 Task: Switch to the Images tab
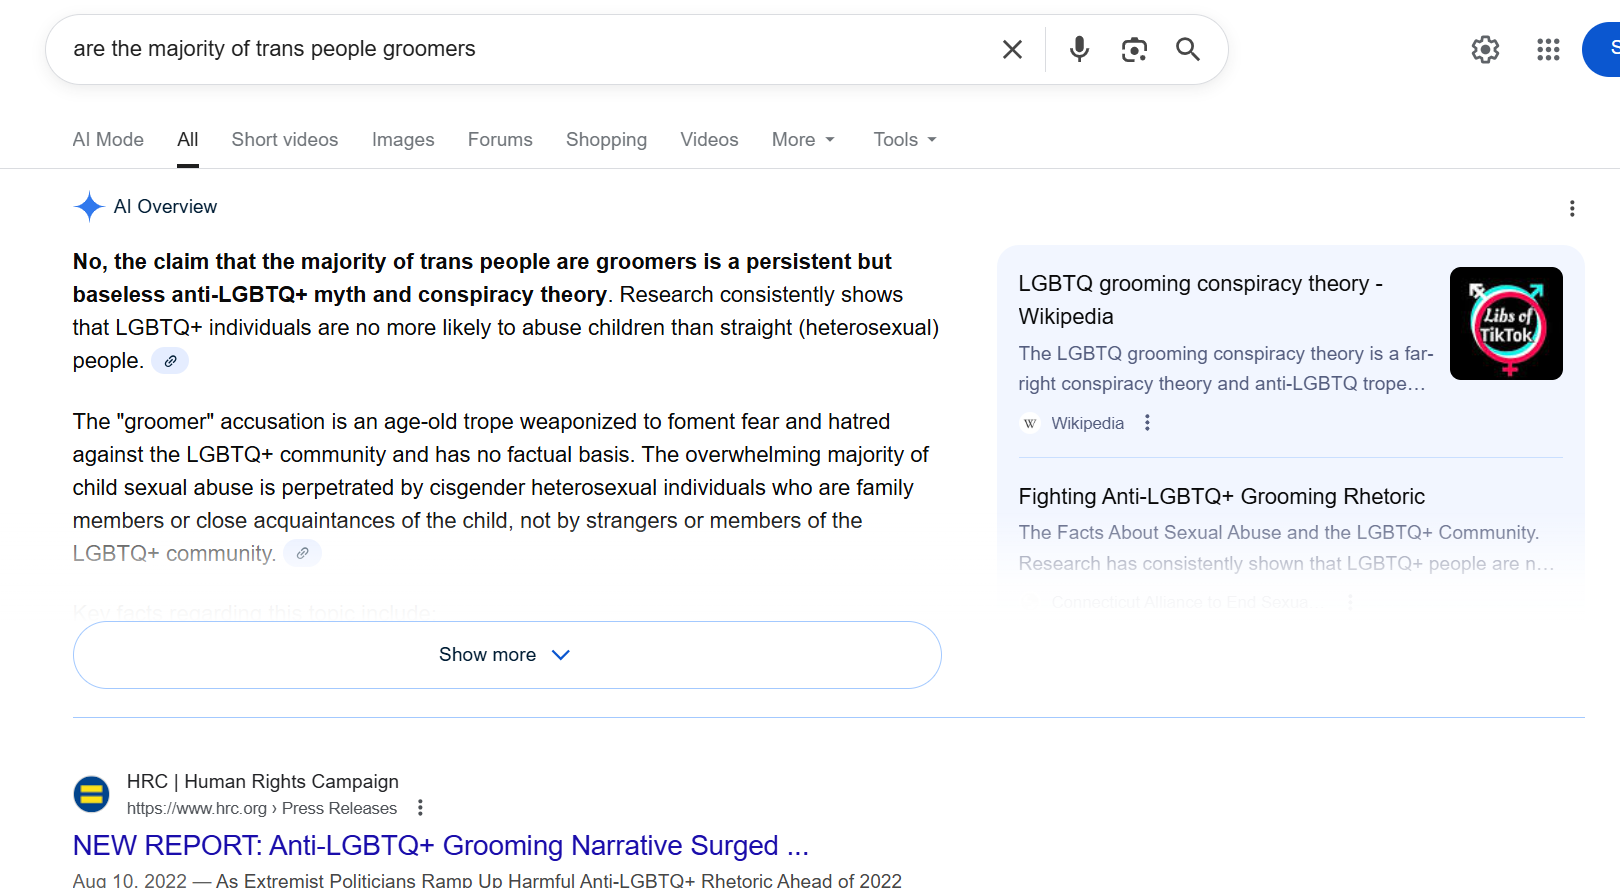[403, 140]
